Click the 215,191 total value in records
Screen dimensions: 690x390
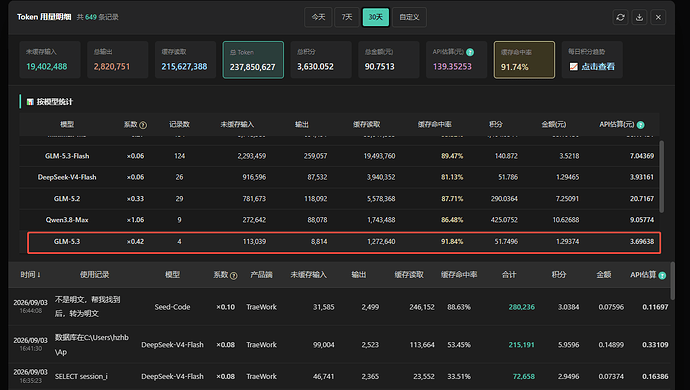coord(521,345)
